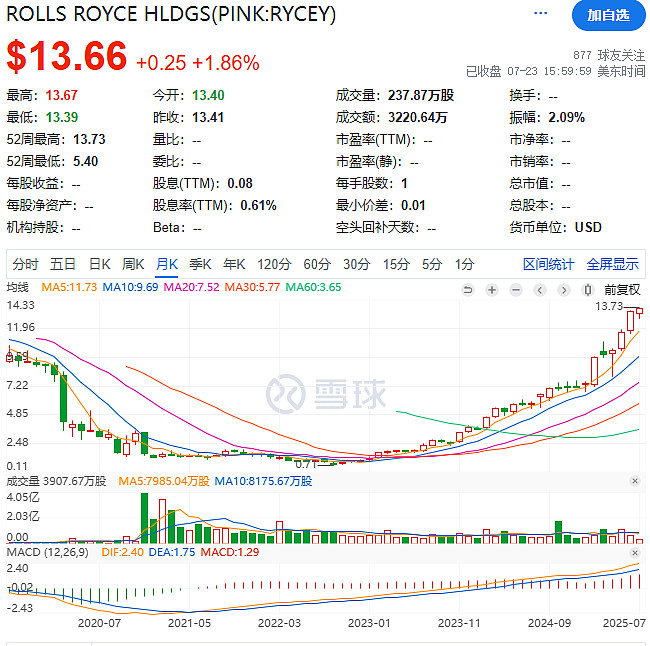
Task: Click the volume MA5:7985.04万股 label
Action: pos(164,481)
